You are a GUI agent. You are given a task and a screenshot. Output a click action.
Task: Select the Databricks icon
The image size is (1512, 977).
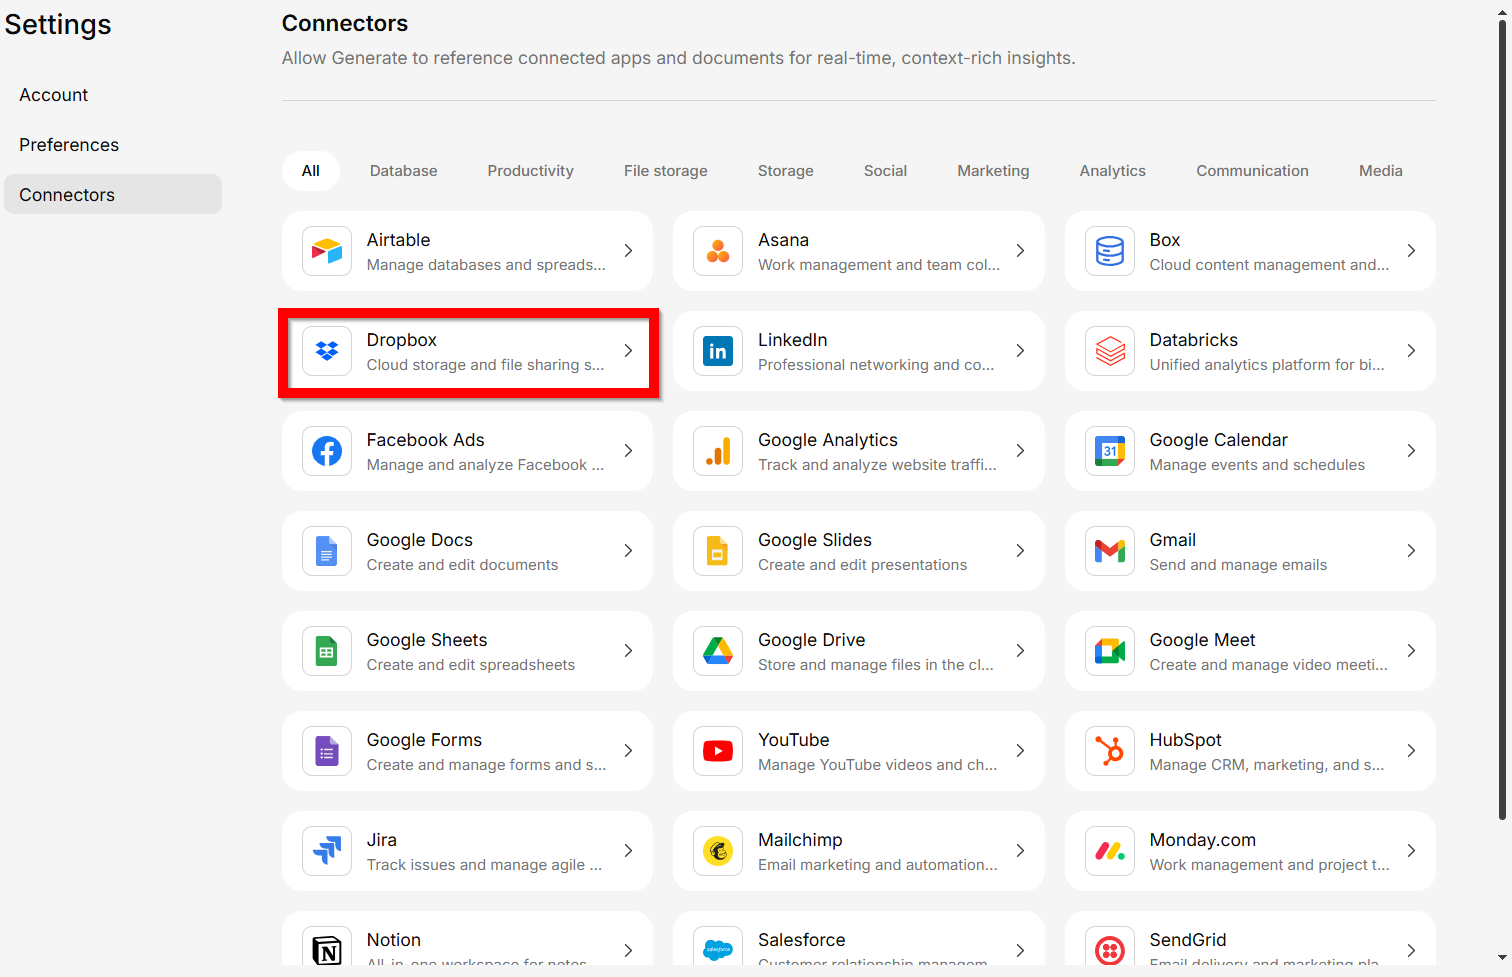(1110, 351)
